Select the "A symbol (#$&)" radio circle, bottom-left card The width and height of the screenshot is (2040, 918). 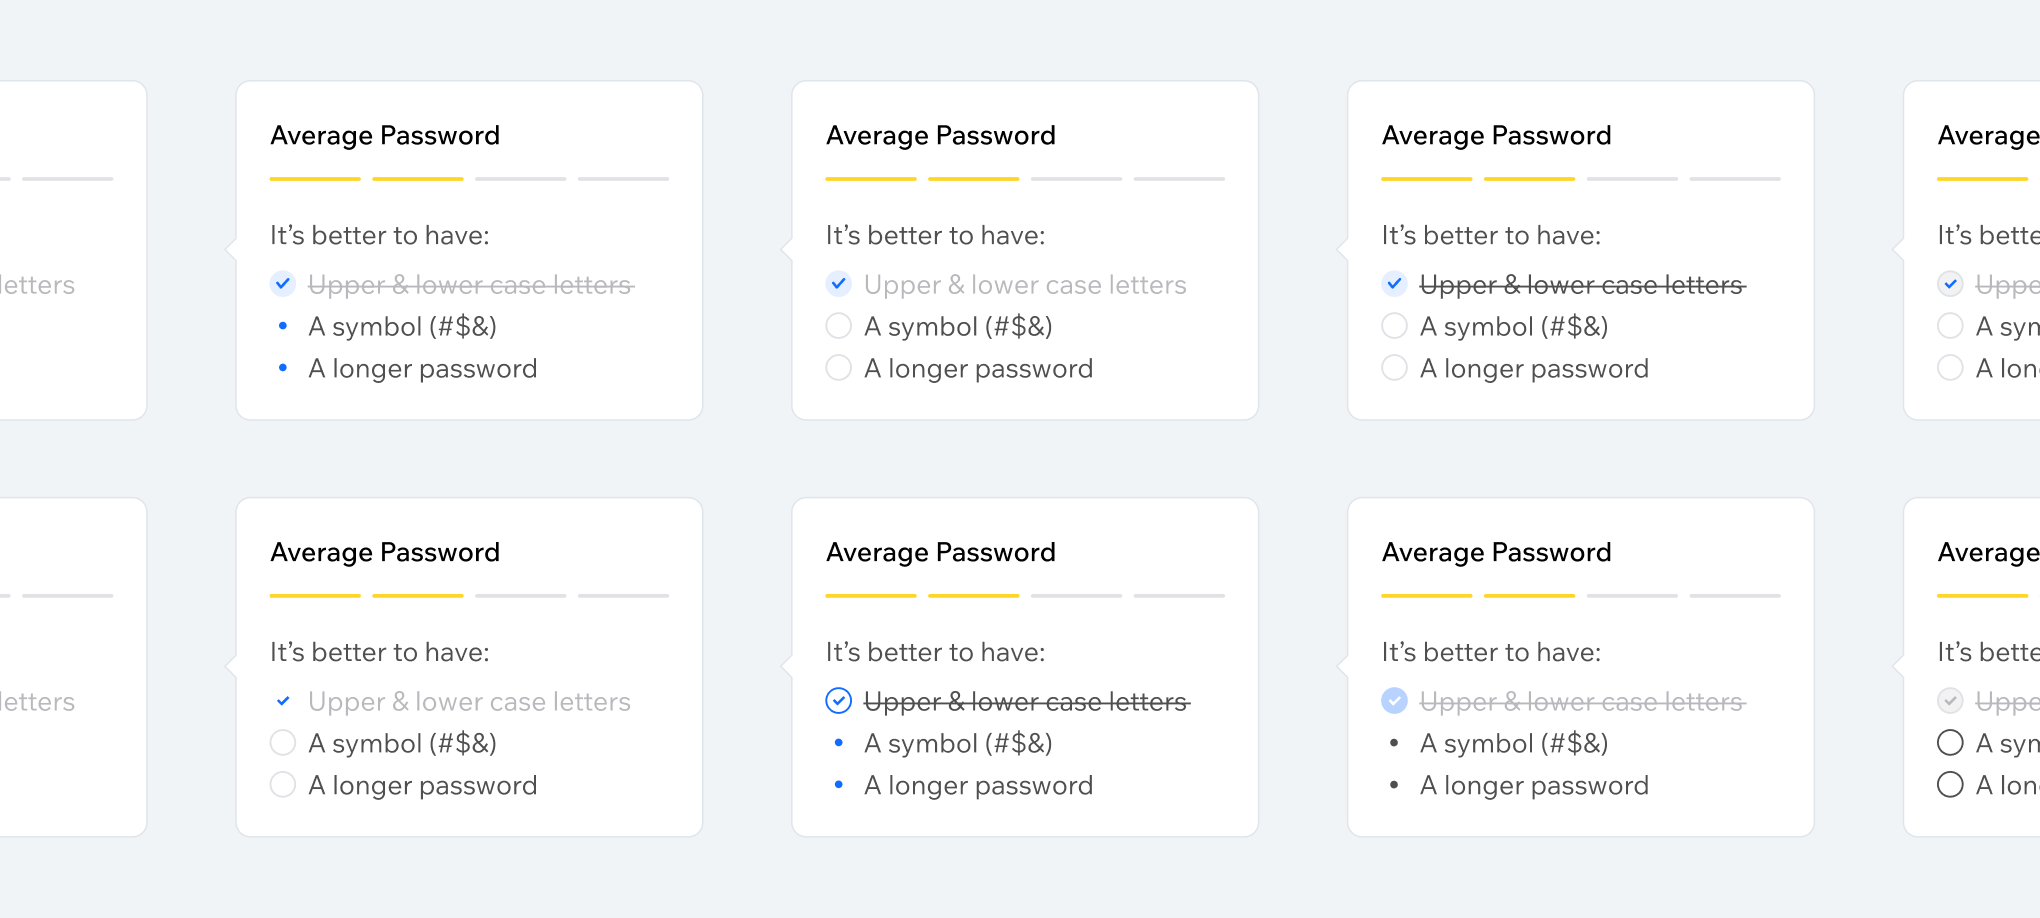(x=283, y=743)
